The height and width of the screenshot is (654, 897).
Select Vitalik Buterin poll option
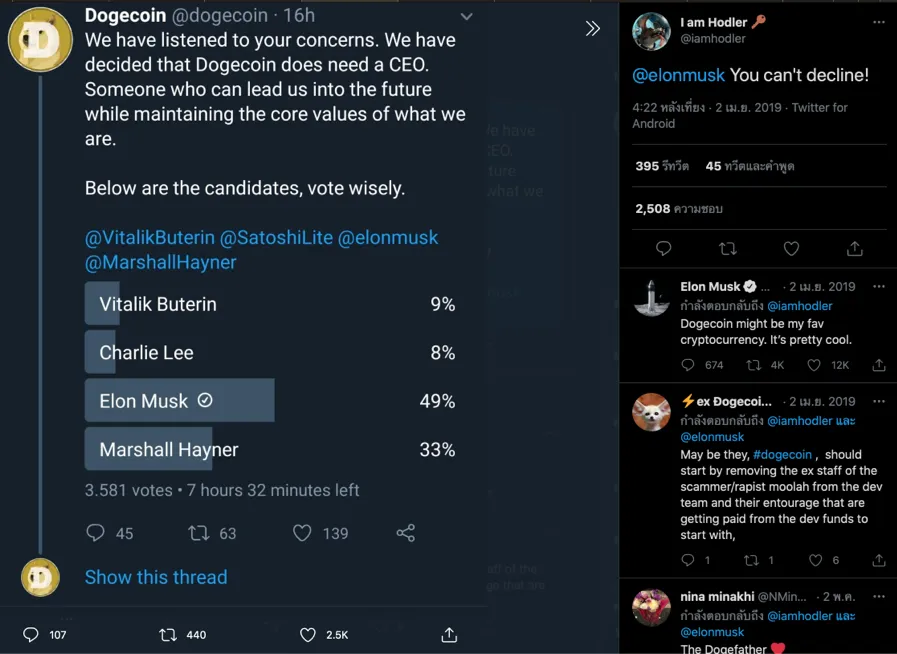(270, 304)
